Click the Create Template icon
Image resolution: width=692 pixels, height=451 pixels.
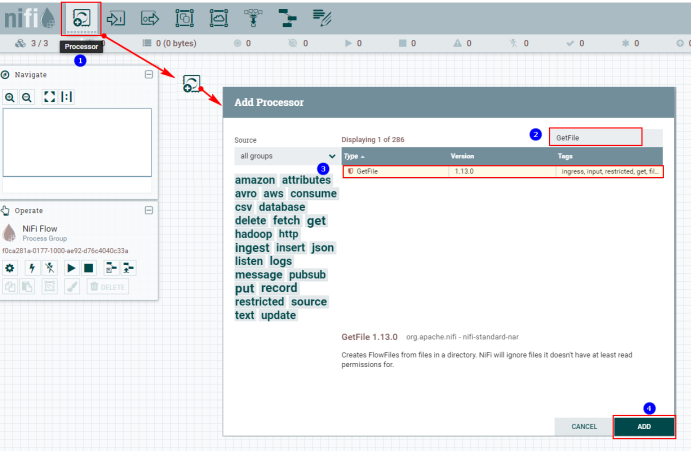(x=111, y=268)
